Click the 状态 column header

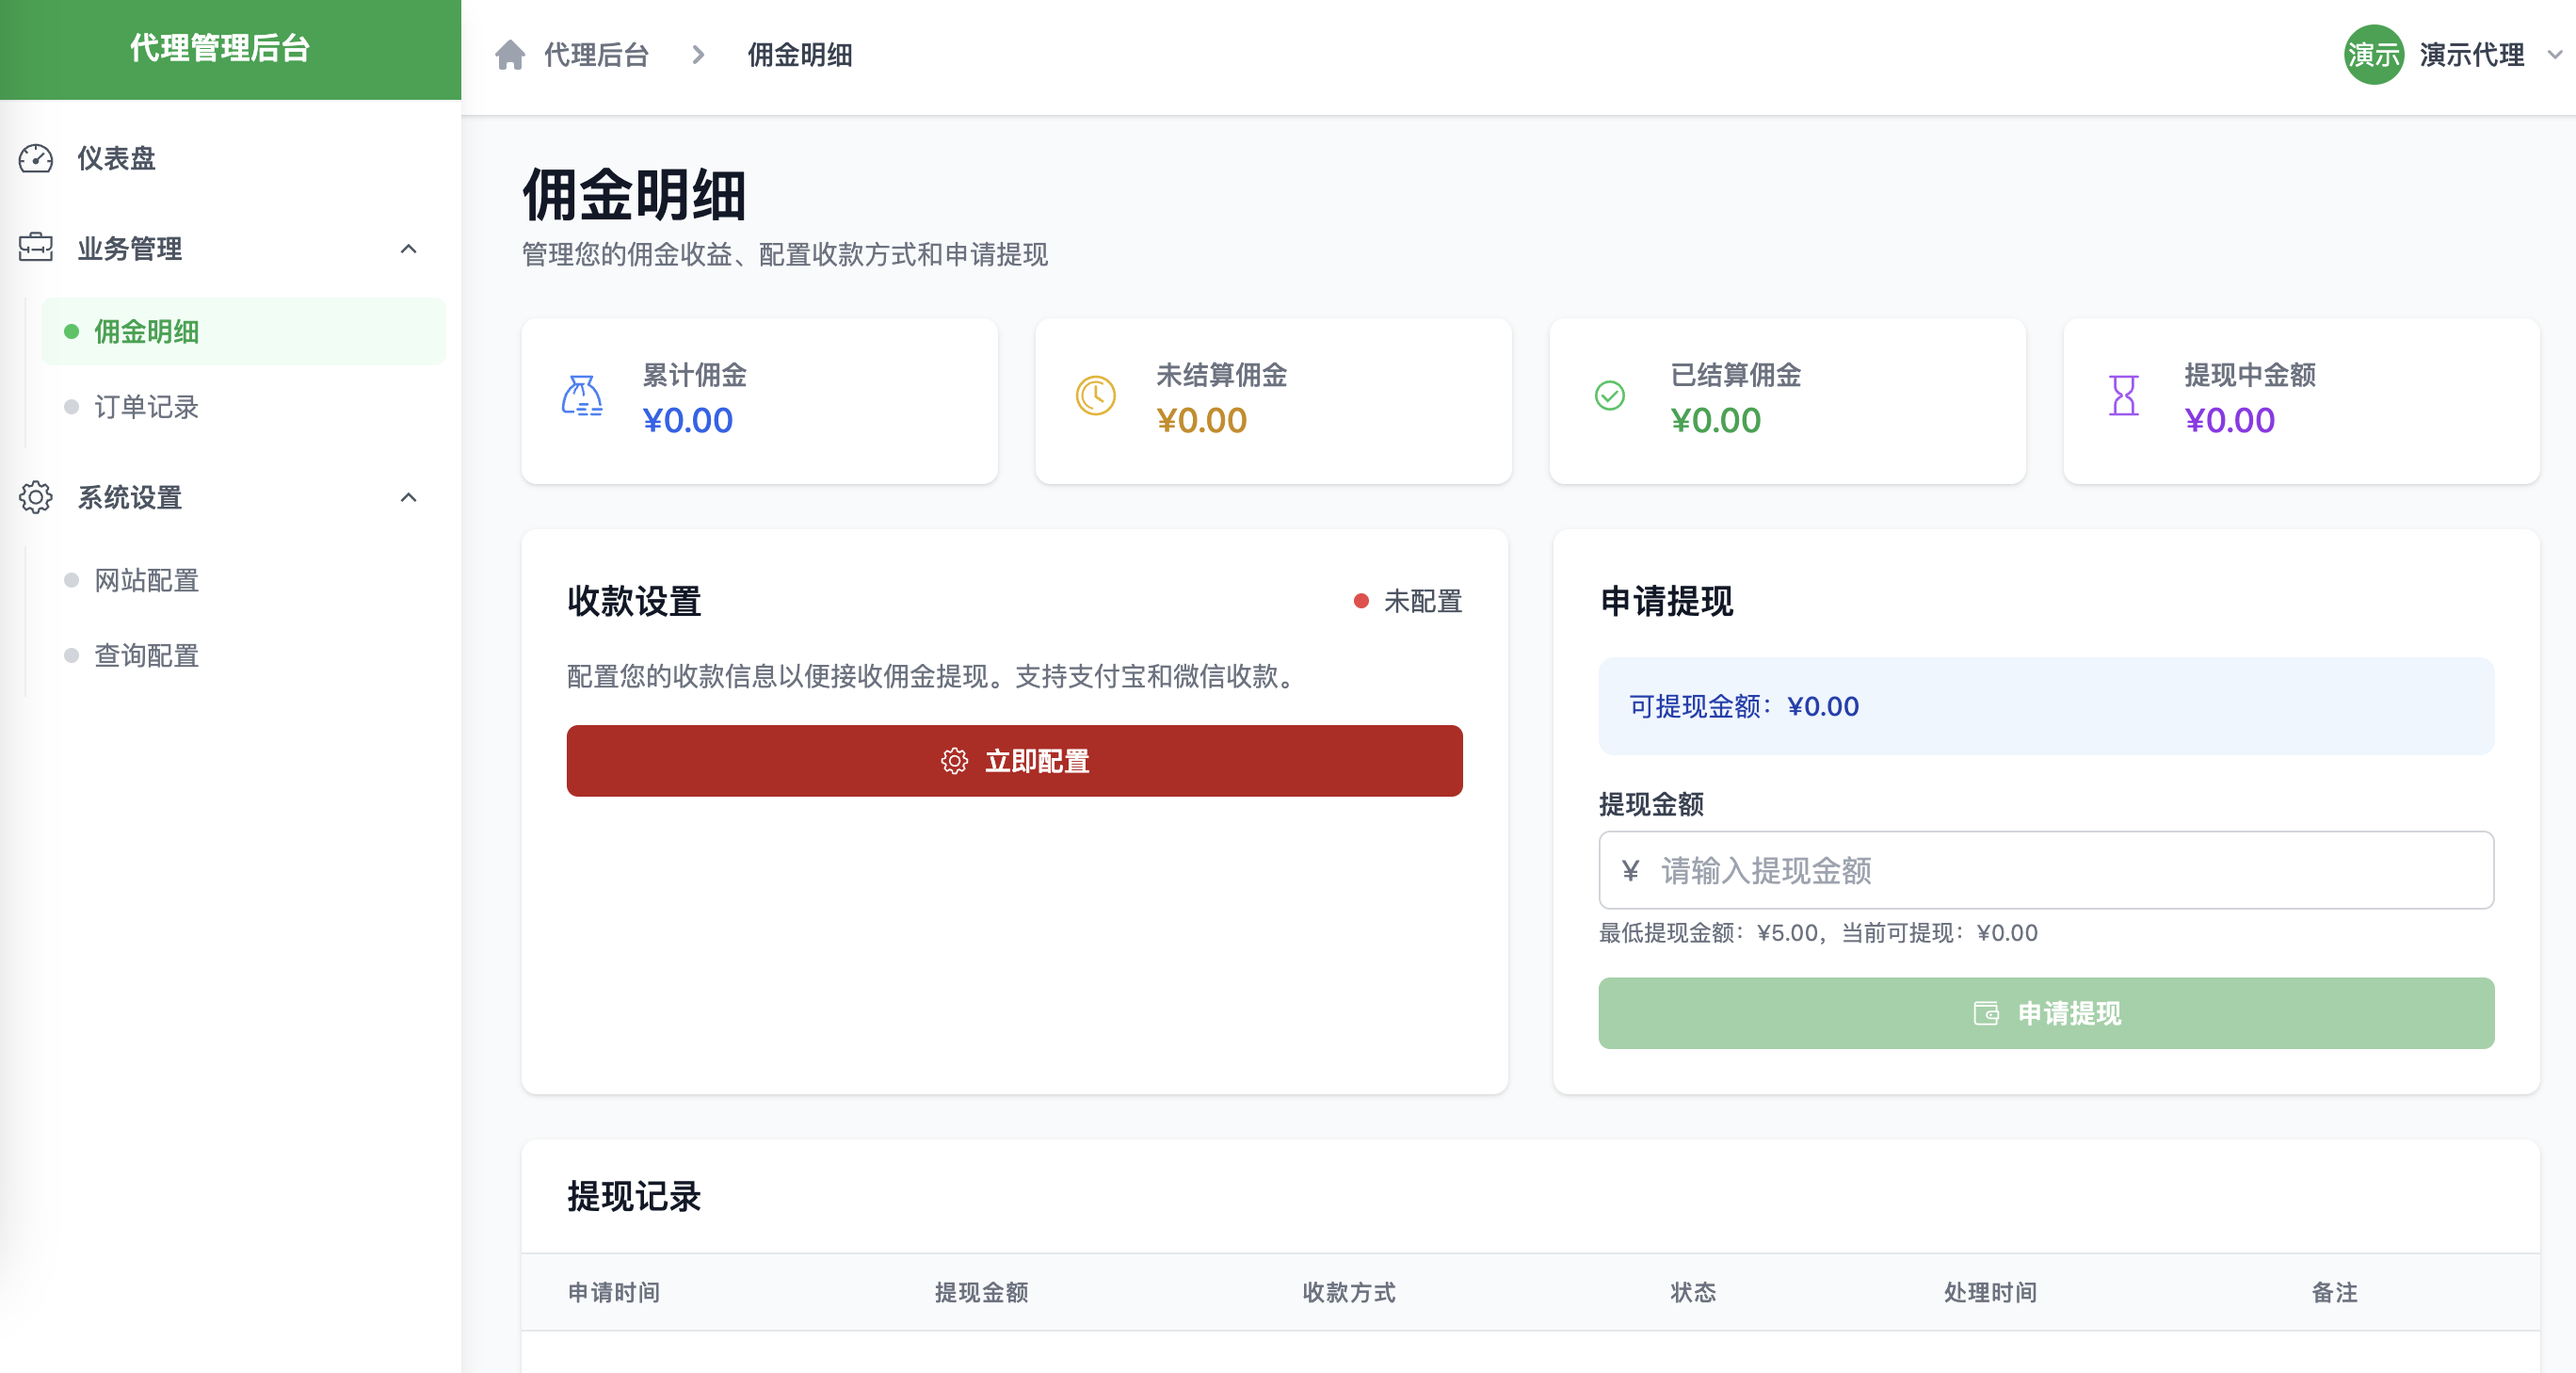[1693, 1292]
